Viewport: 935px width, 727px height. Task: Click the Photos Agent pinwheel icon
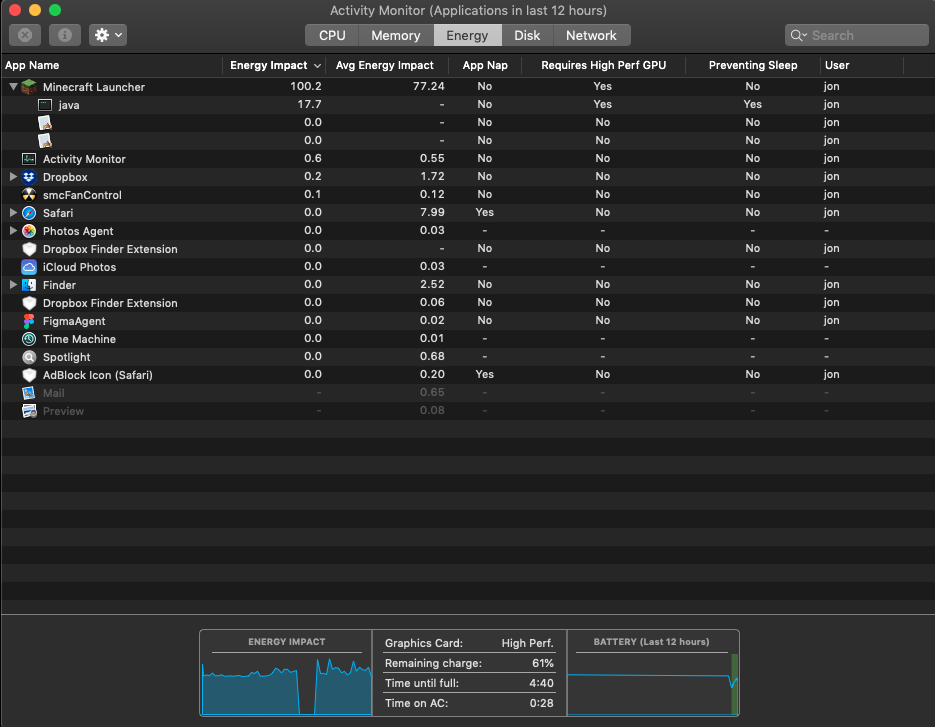pos(29,231)
